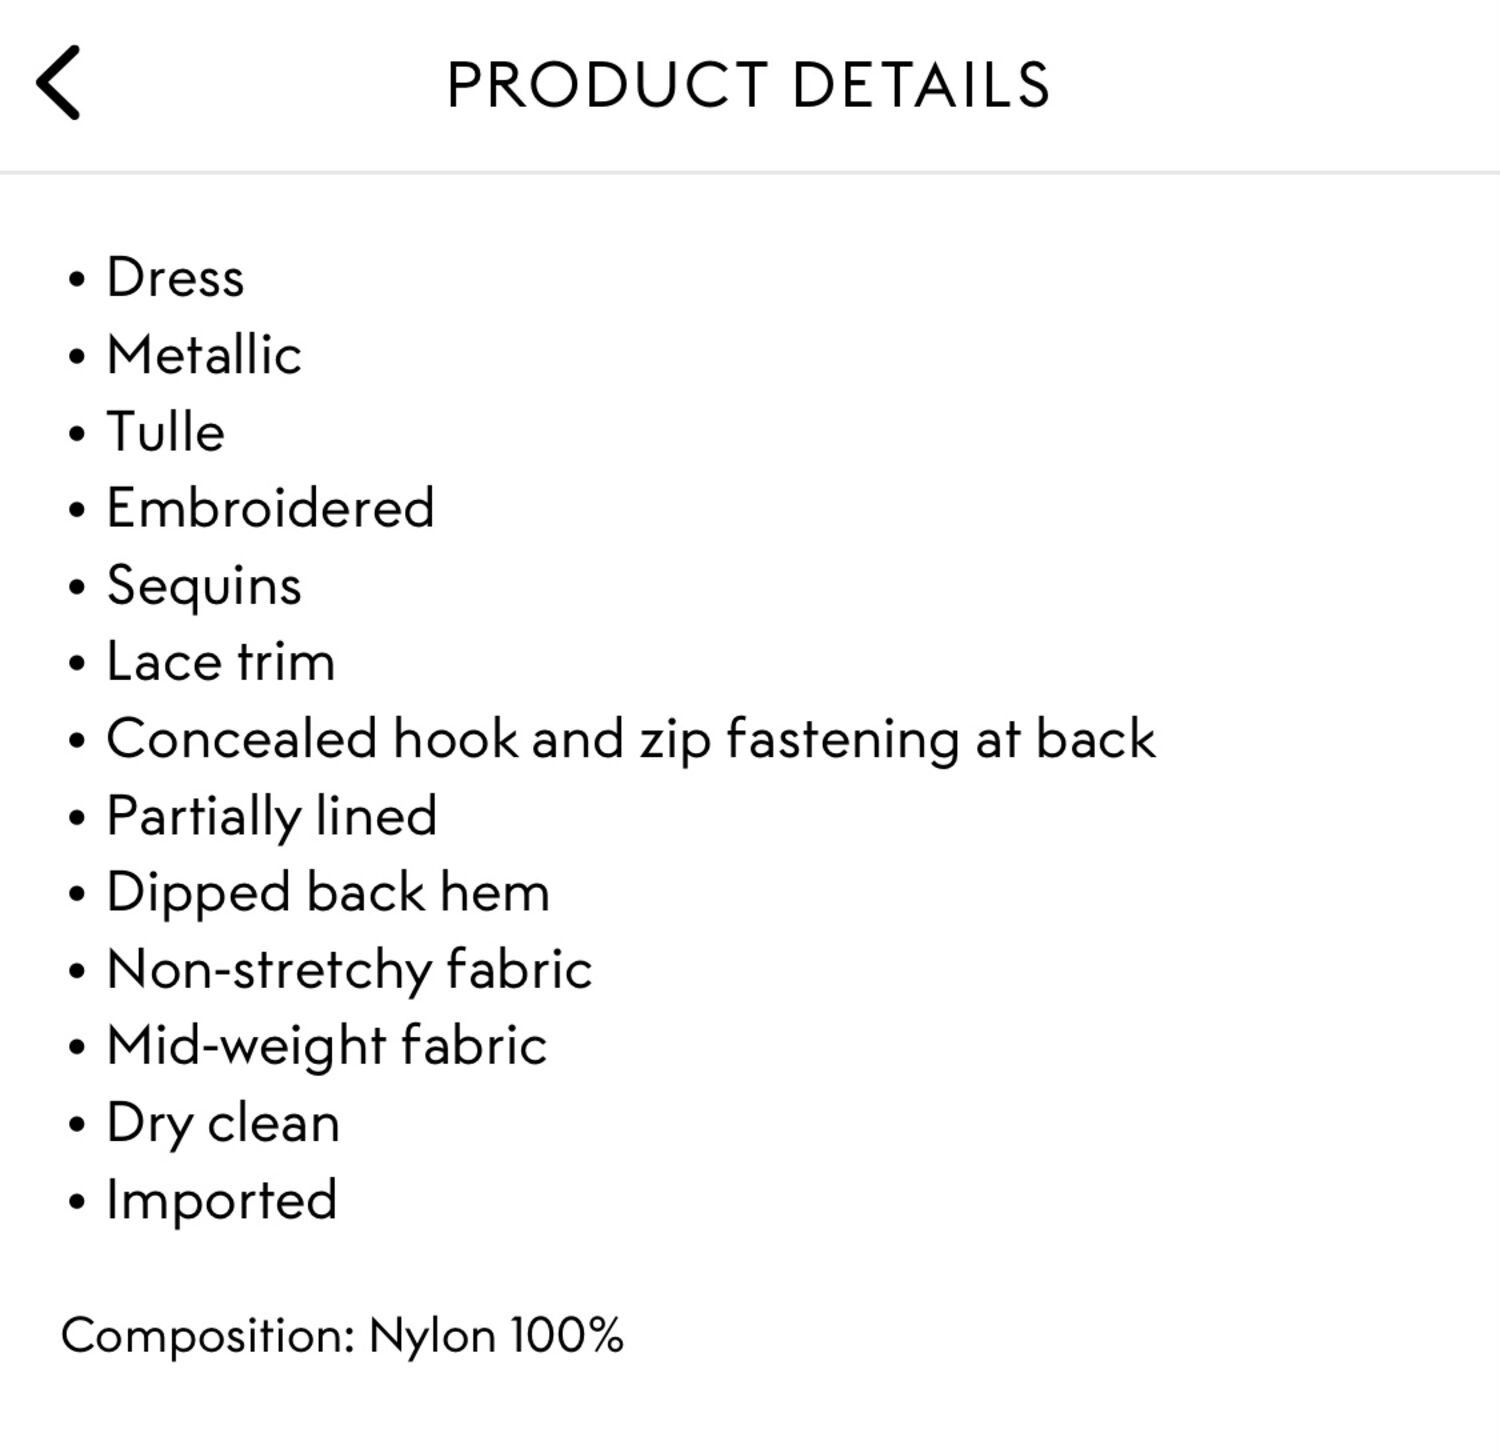Click Concealed hook and zip fastening line
Image resolution: width=1500 pixels, height=1453 pixels.
pyautogui.click(x=631, y=740)
